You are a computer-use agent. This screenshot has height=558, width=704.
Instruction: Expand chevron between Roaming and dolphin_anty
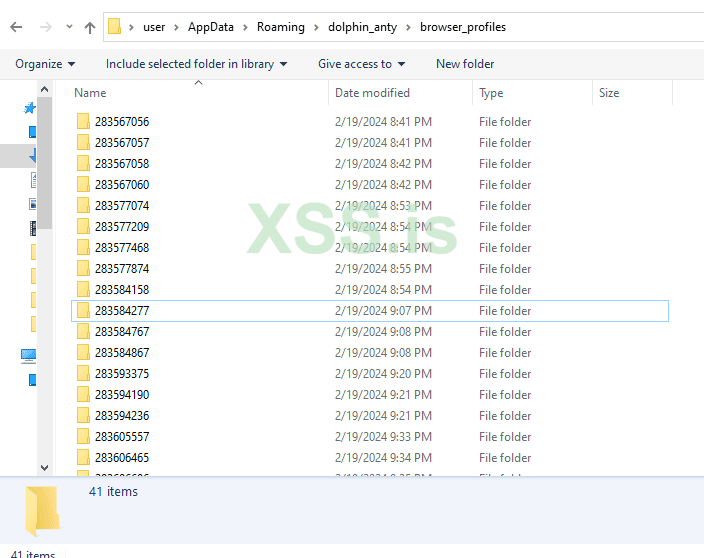coord(316,27)
